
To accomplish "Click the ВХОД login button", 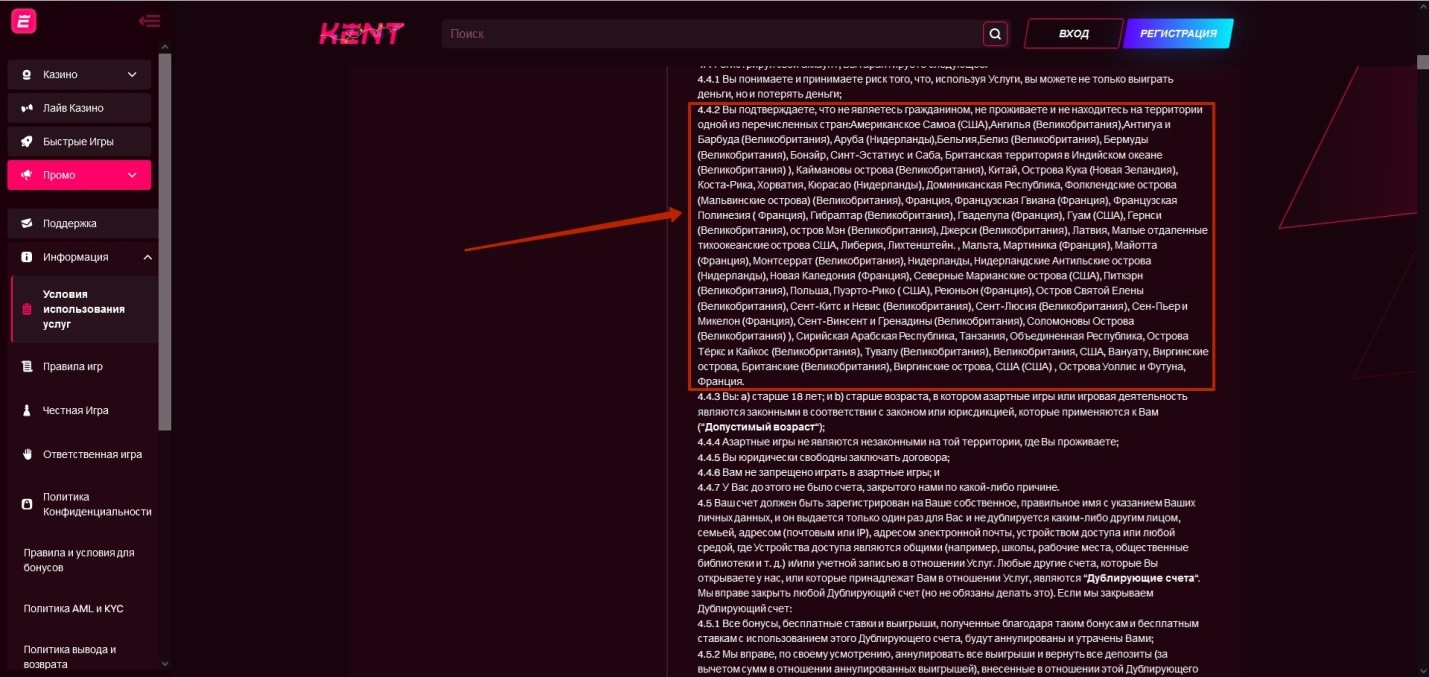I will pyautogui.click(x=1073, y=34).
